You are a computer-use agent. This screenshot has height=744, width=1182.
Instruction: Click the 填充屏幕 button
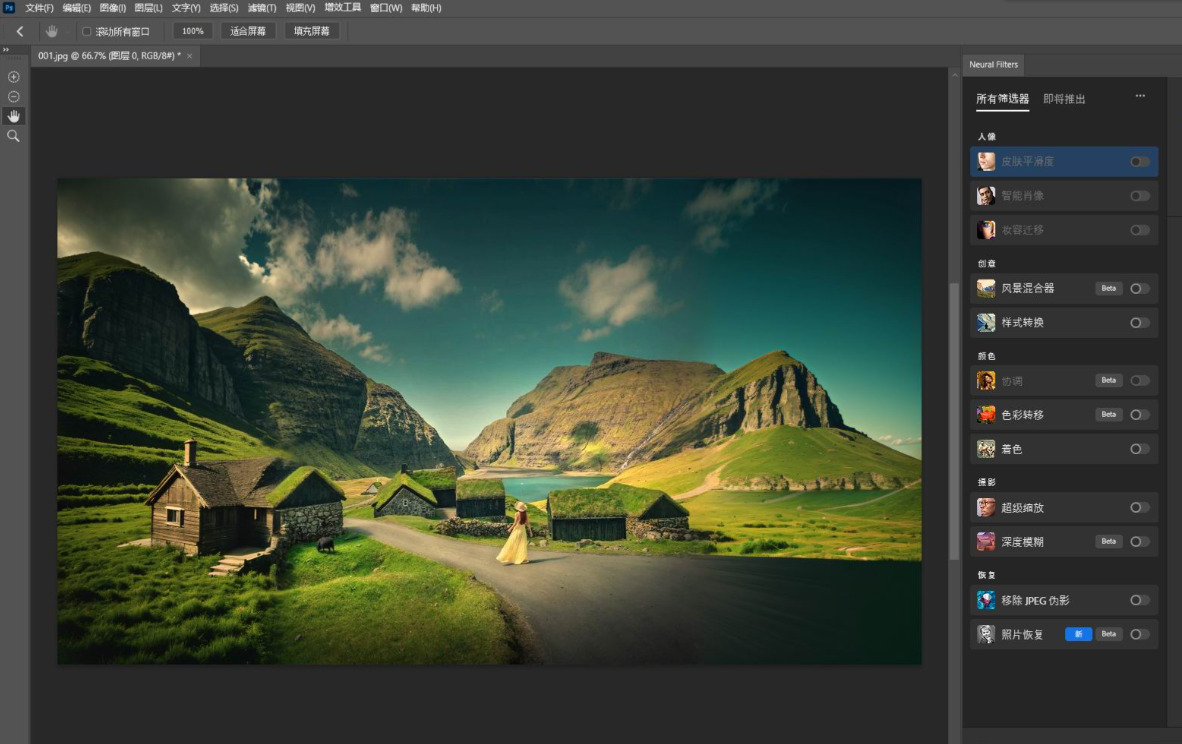(x=311, y=31)
